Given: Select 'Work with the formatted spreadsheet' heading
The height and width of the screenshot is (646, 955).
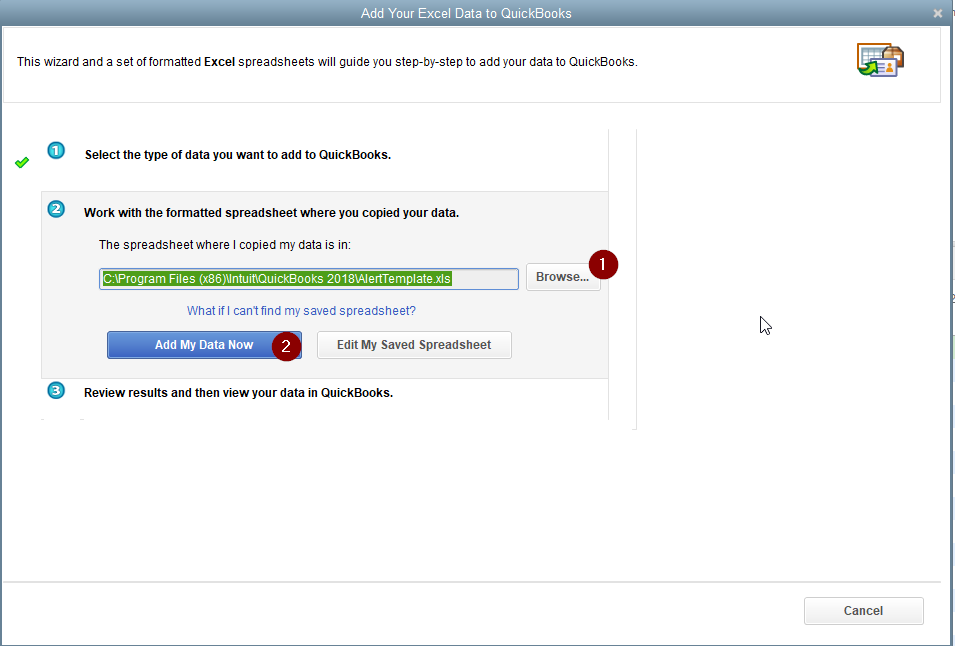Looking at the screenshot, I should (x=271, y=212).
